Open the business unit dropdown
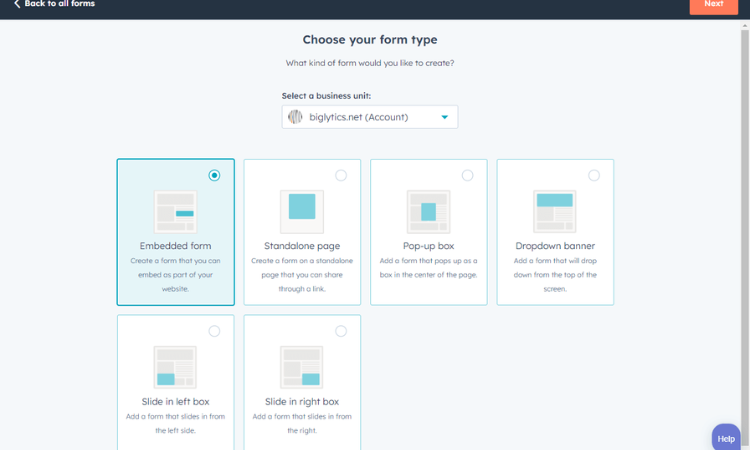Screen dimensions: 750x450 tap(369, 117)
